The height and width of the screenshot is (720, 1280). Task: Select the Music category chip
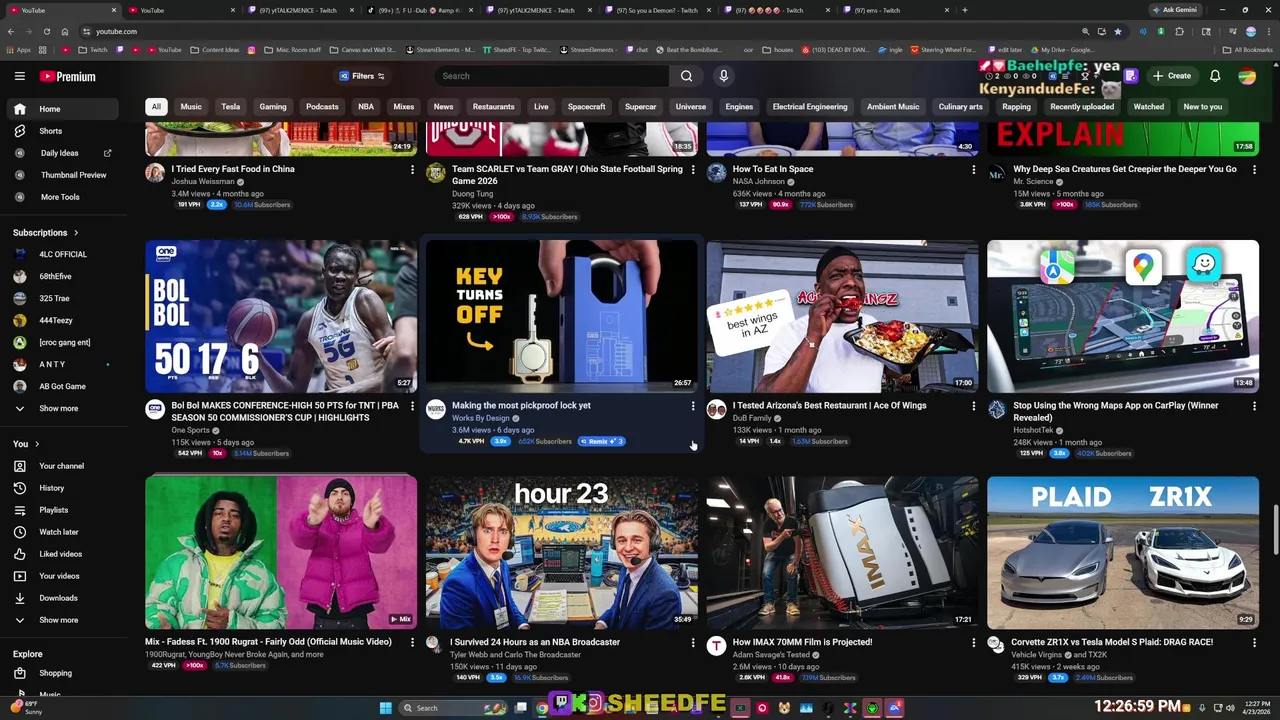pyautogui.click(x=191, y=107)
